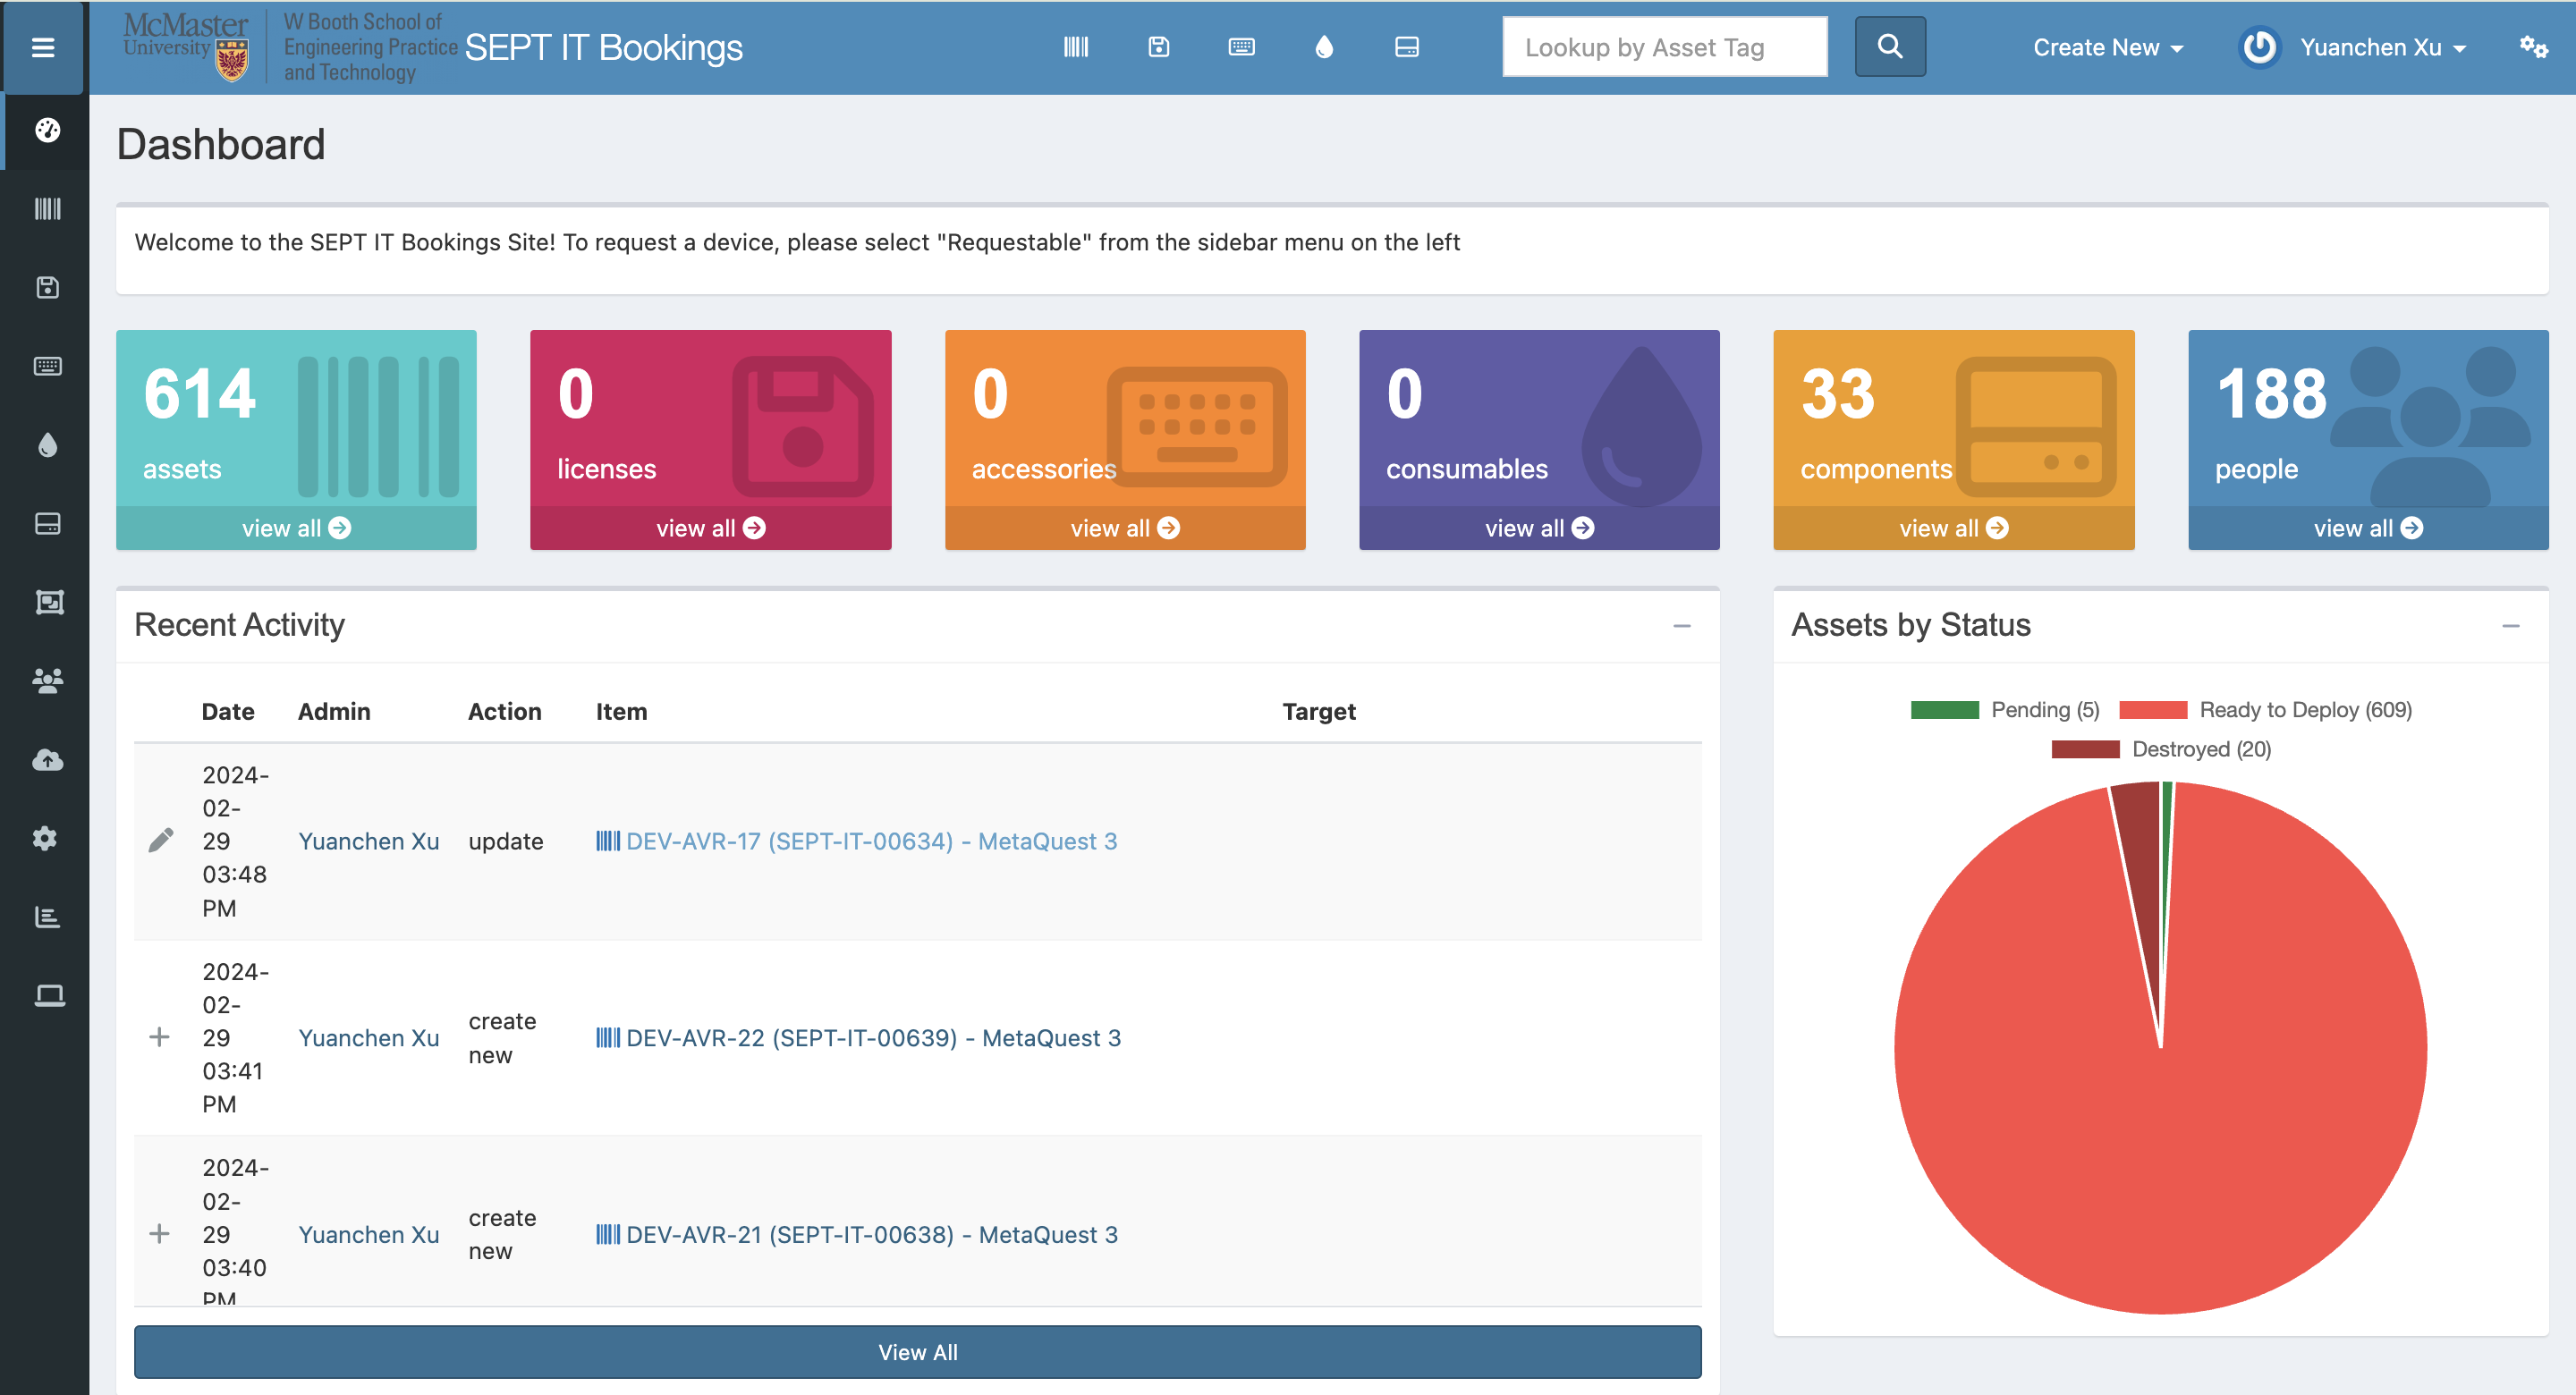Open DEV-AVR-22 MetaQuest 3 asset link
The height and width of the screenshot is (1395, 2576).
(x=872, y=1038)
